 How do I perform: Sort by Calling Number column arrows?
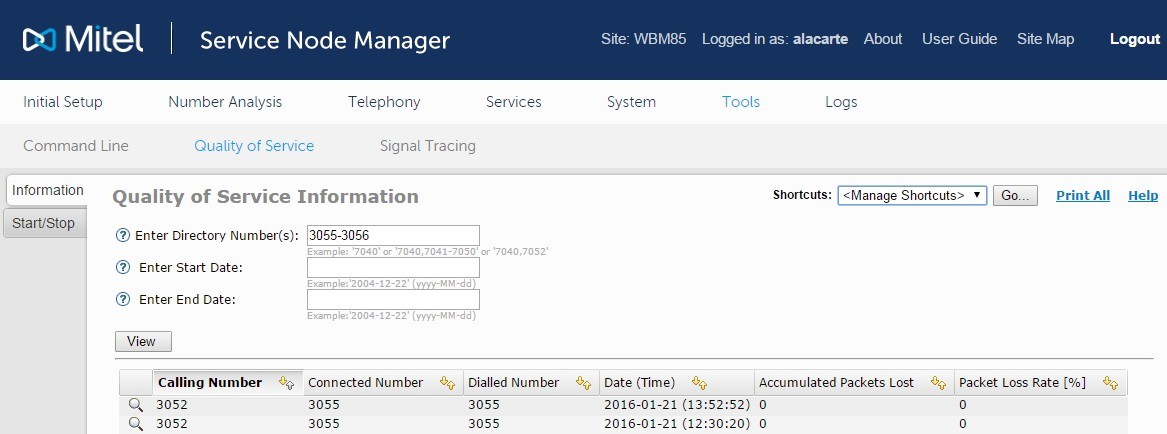pyautogui.click(x=287, y=383)
